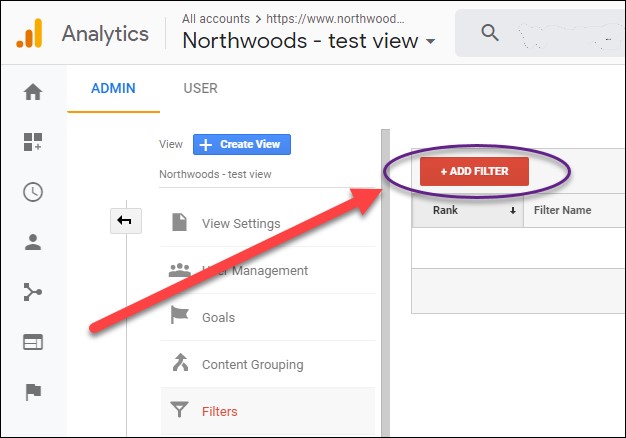The height and width of the screenshot is (438, 626).
Task: Open Acquisition branching icon in sidebar
Action: coord(33,292)
